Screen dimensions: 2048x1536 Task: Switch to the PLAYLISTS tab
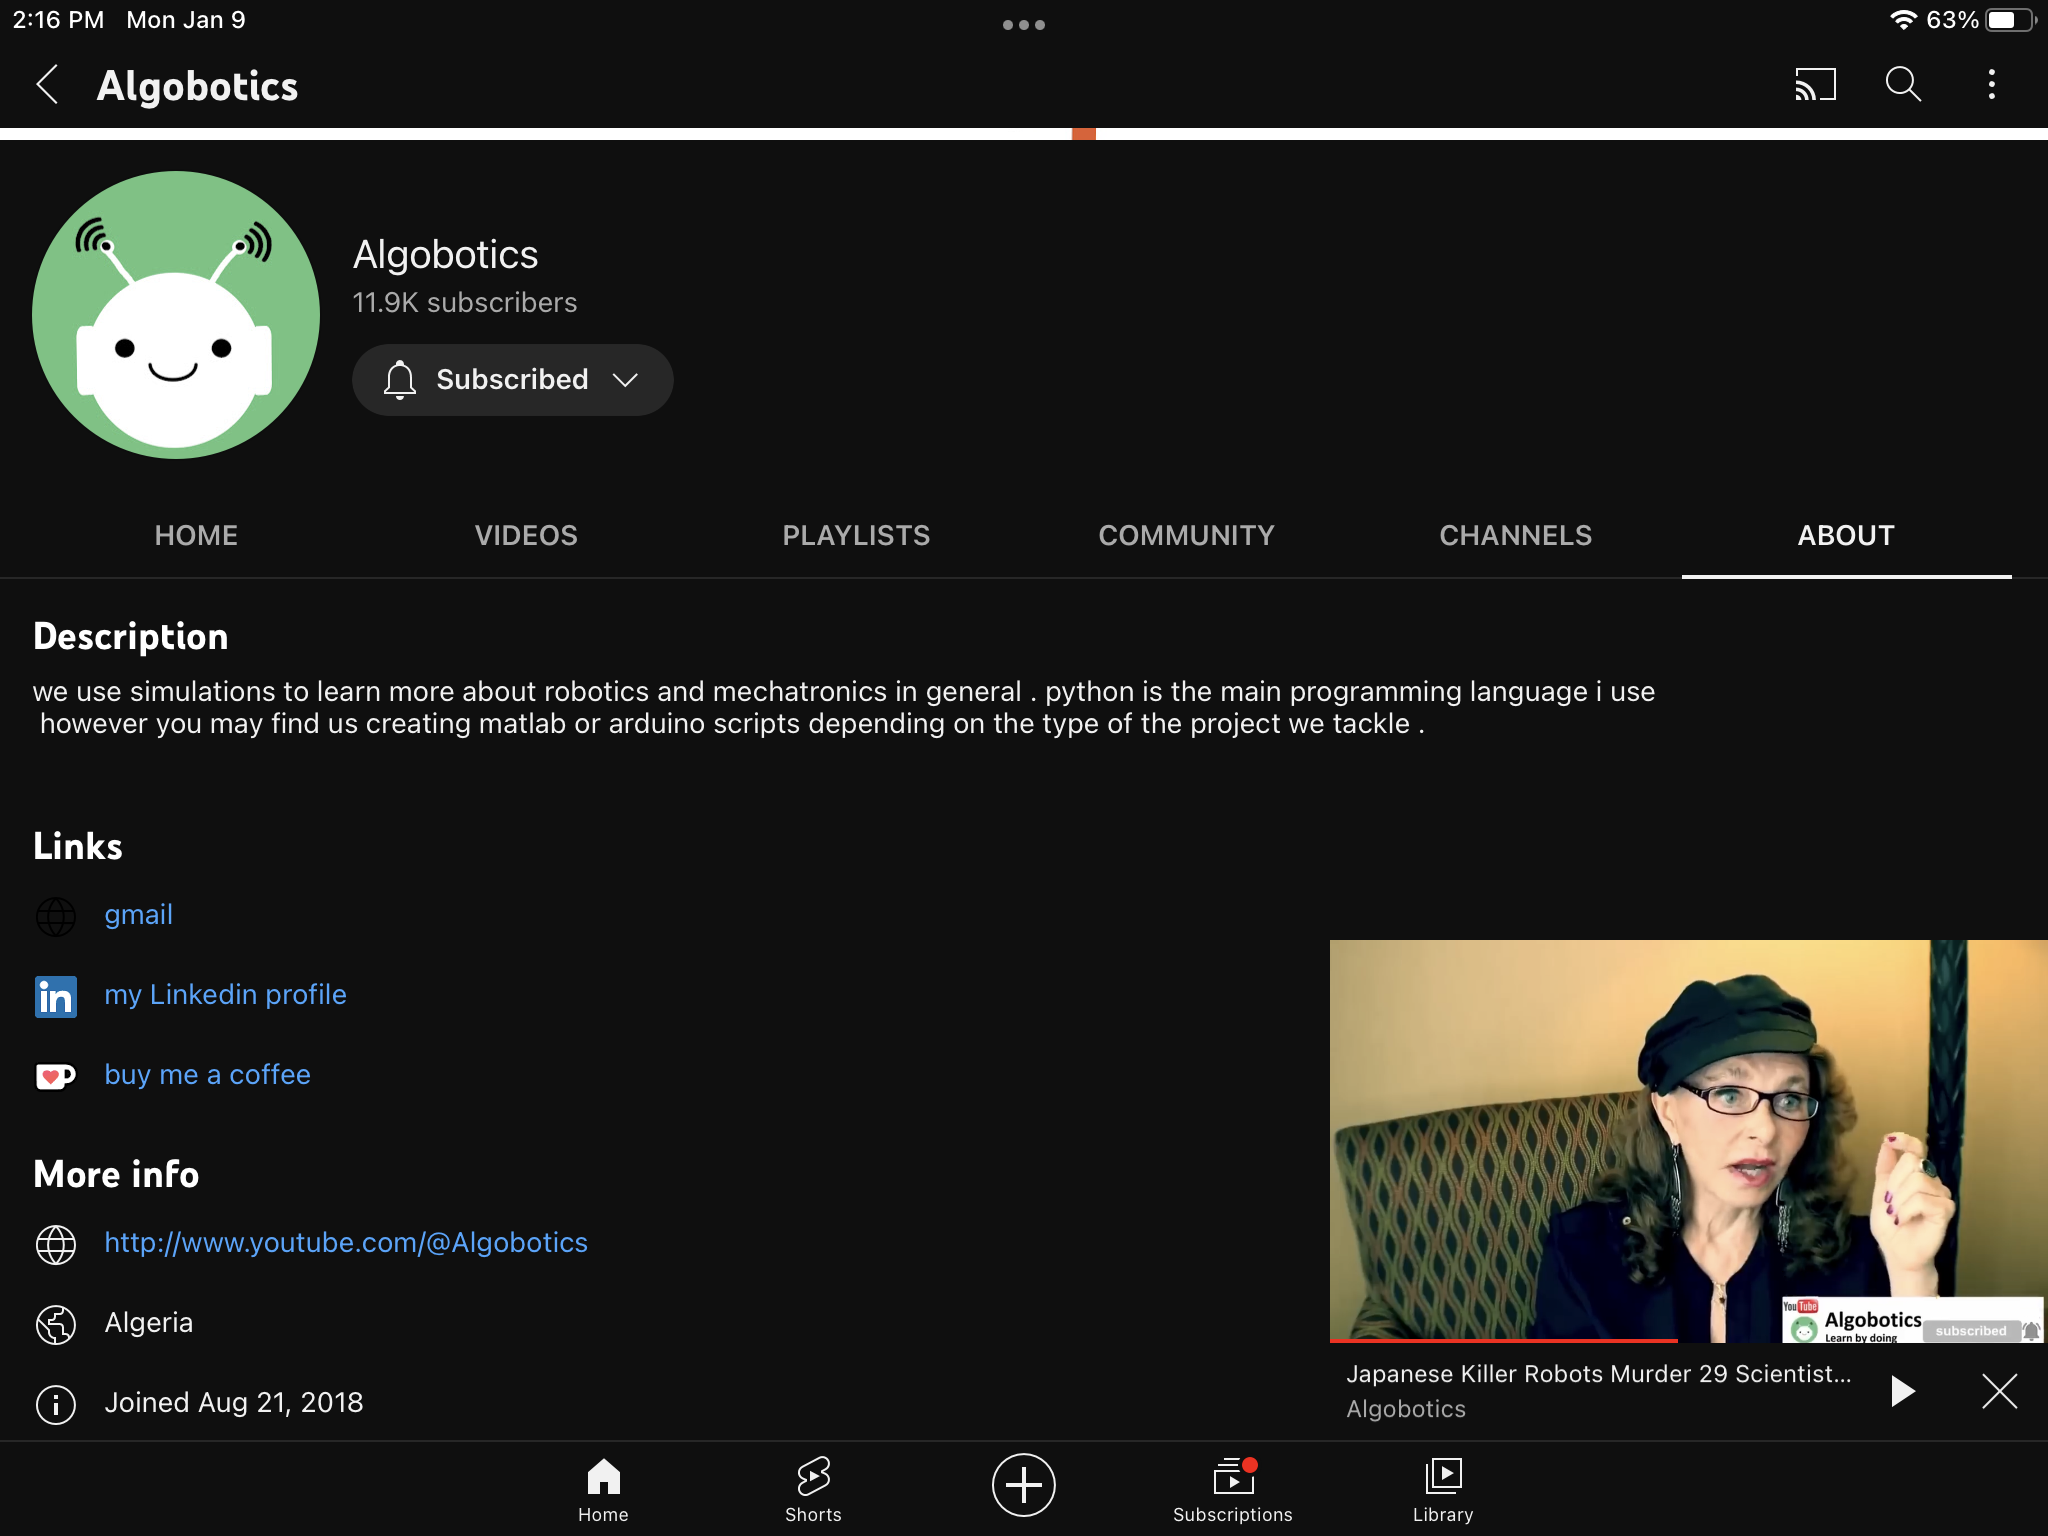tap(856, 536)
